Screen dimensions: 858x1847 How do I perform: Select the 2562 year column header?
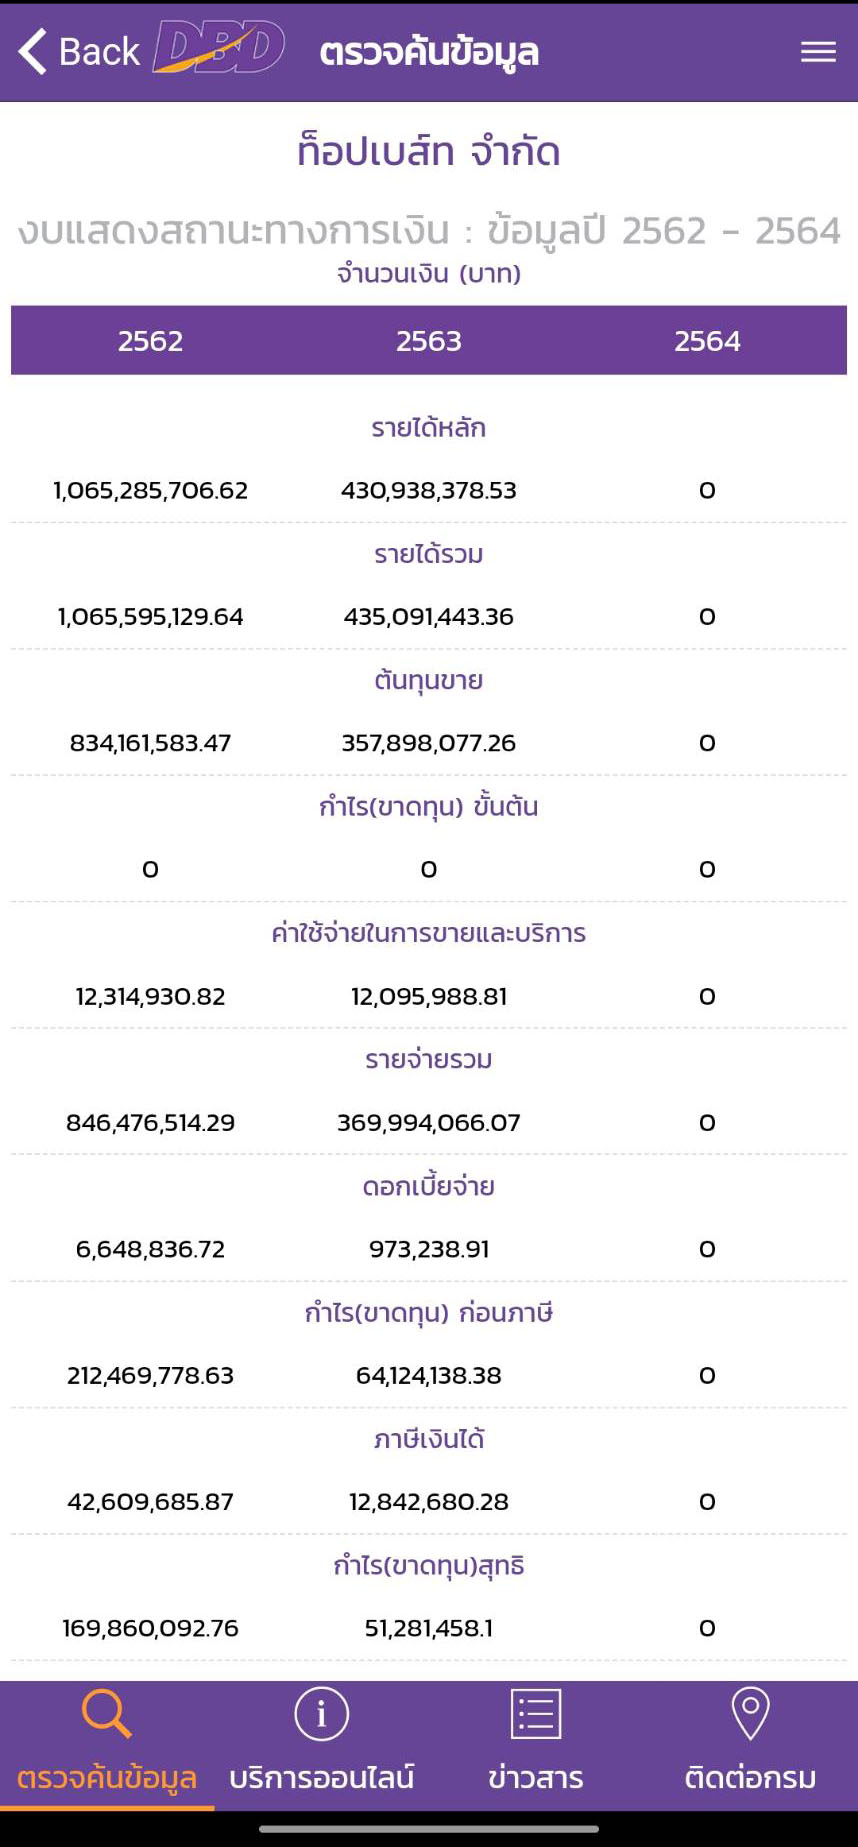coord(150,341)
